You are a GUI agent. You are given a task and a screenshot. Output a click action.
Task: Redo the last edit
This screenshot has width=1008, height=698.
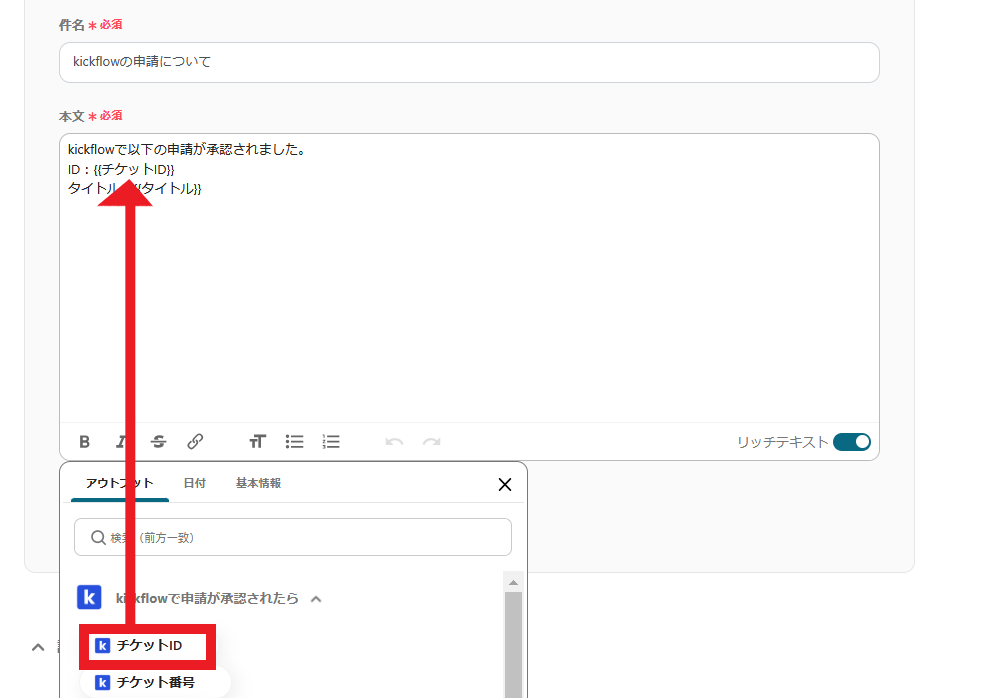(x=431, y=442)
